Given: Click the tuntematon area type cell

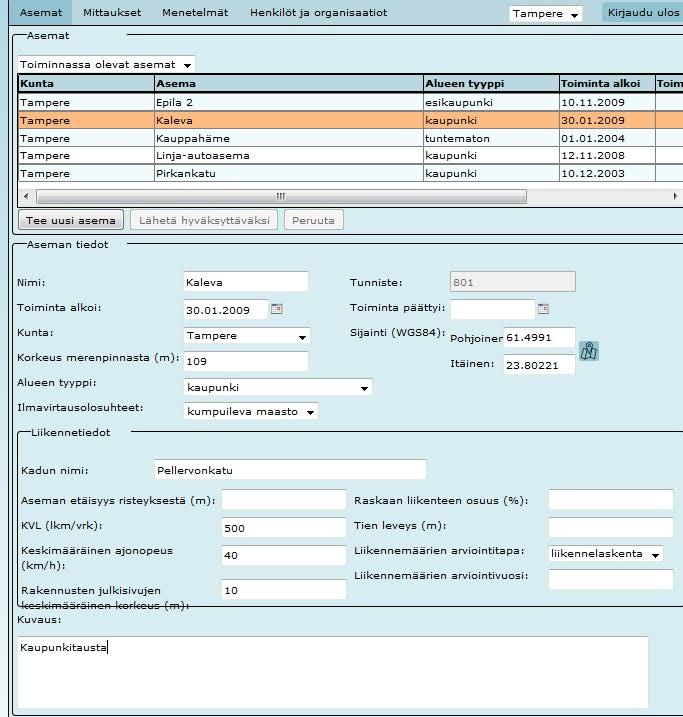Looking at the screenshot, I should point(491,139).
